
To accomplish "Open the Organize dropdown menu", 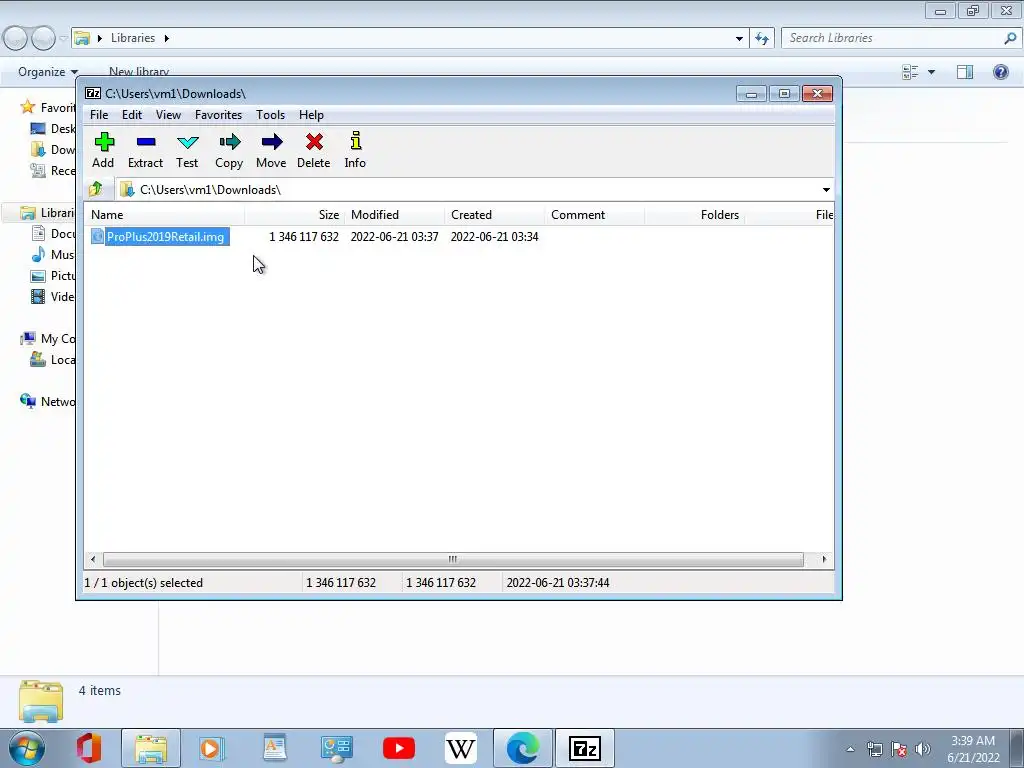I will (48, 72).
